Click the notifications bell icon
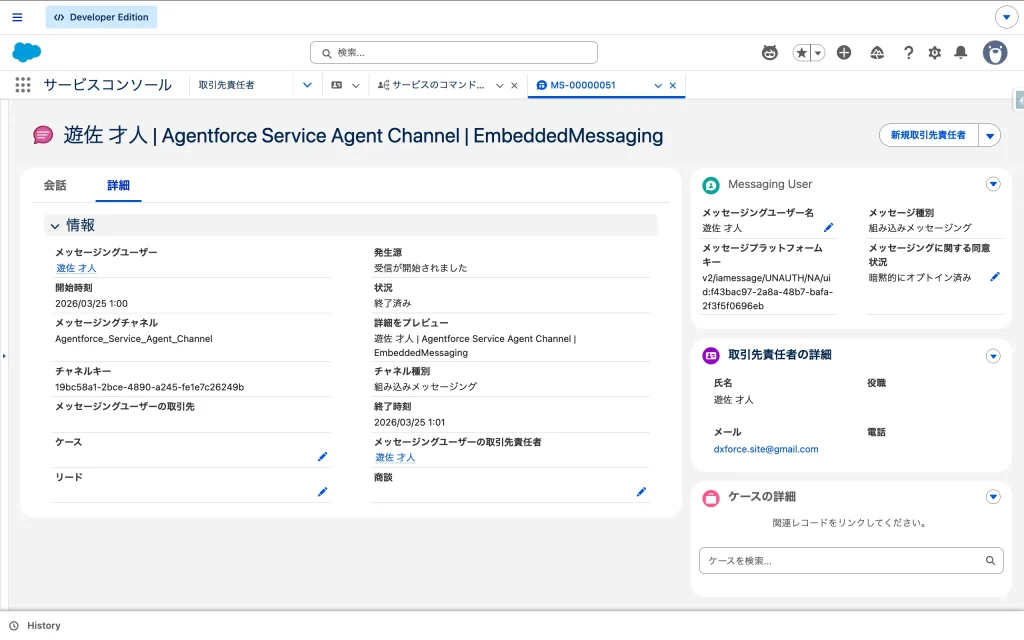The width and height of the screenshot is (1024, 640). click(x=961, y=53)
